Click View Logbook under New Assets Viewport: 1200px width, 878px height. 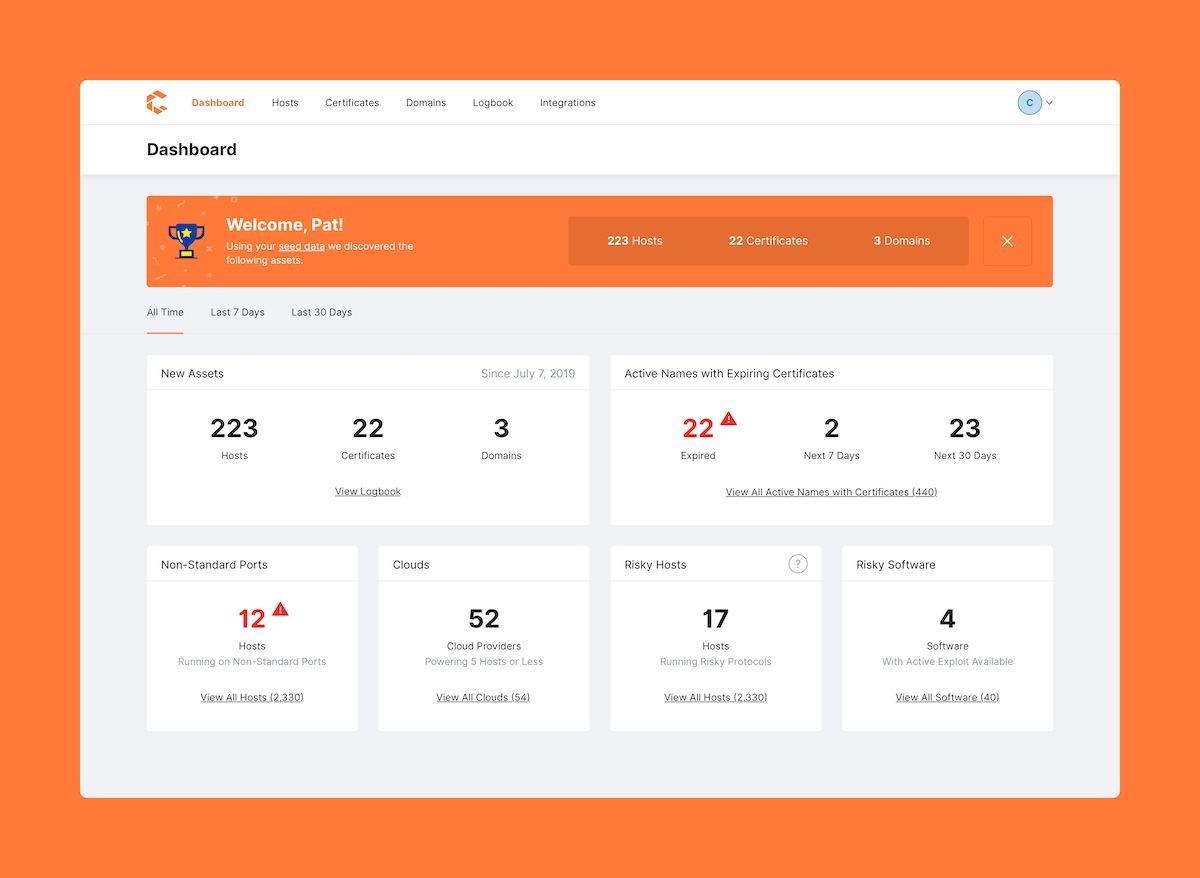368,491
